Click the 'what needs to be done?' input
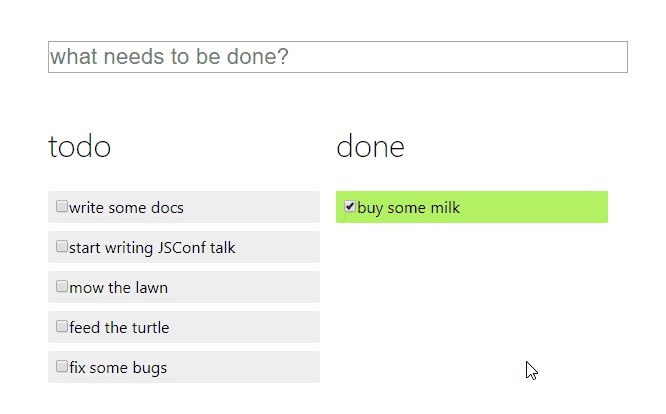 (x=337, y=57)
